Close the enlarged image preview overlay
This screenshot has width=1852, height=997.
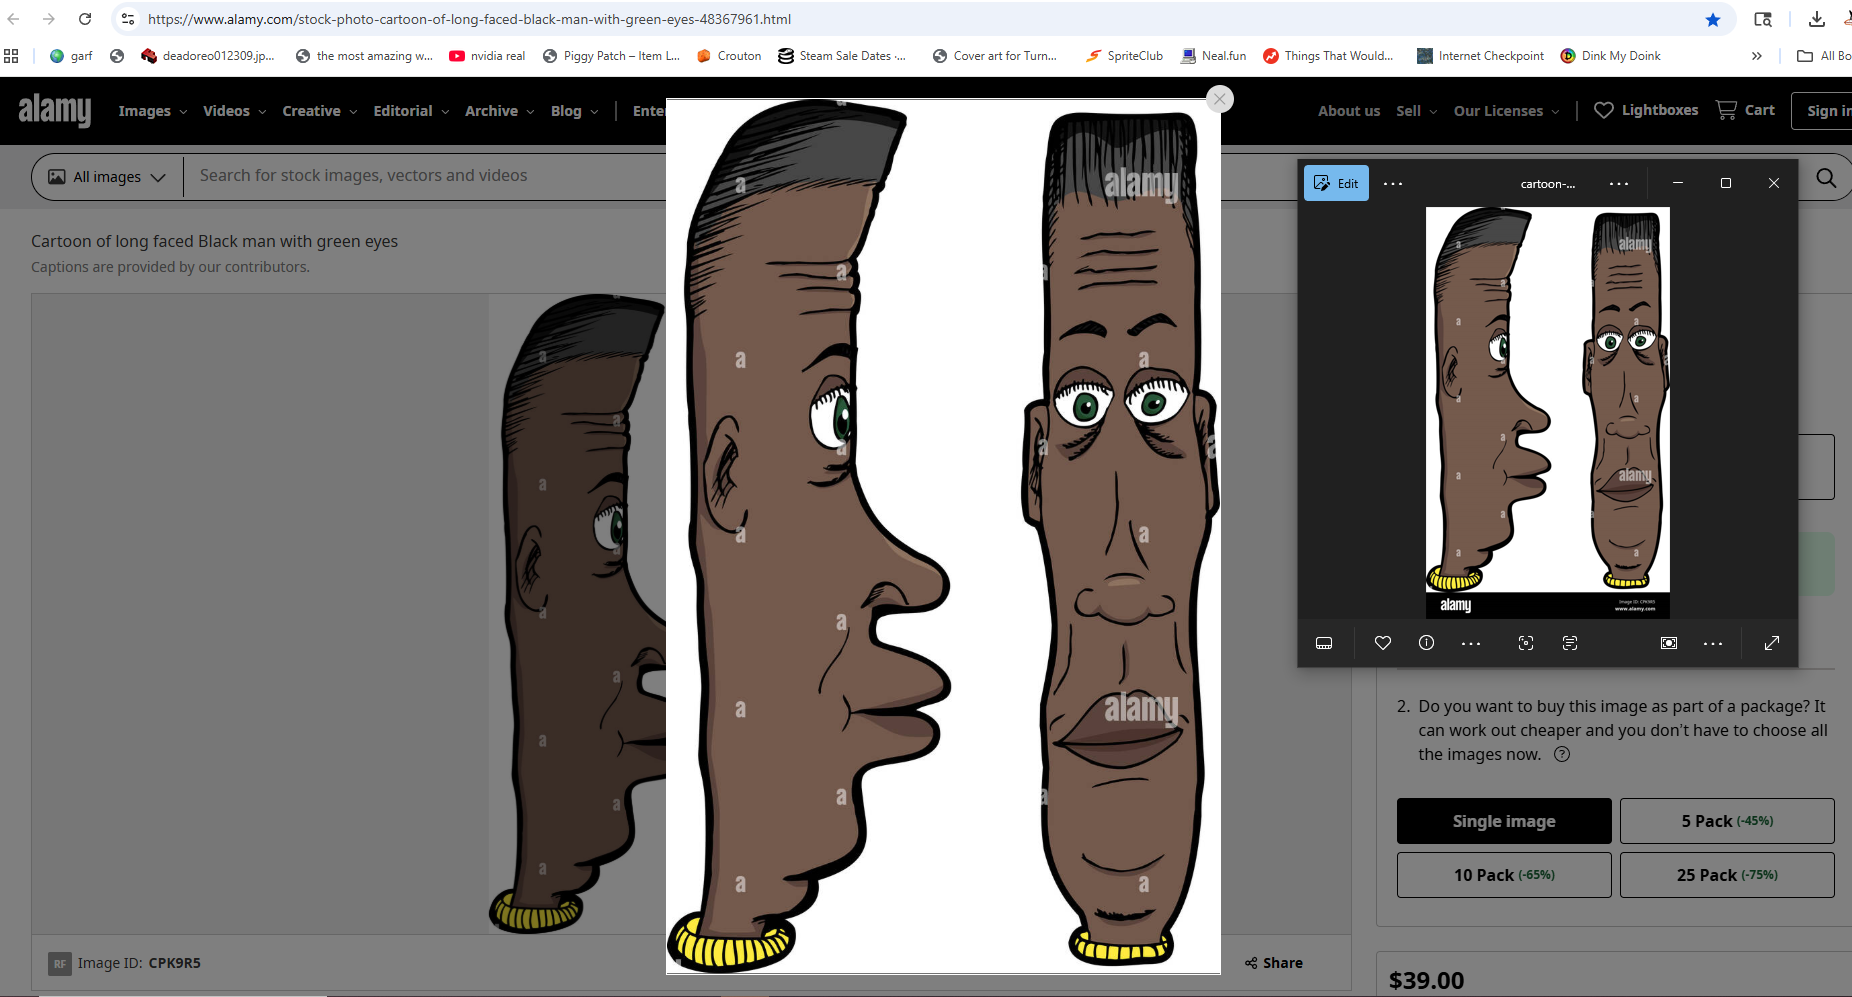[x=1219, y=99]
